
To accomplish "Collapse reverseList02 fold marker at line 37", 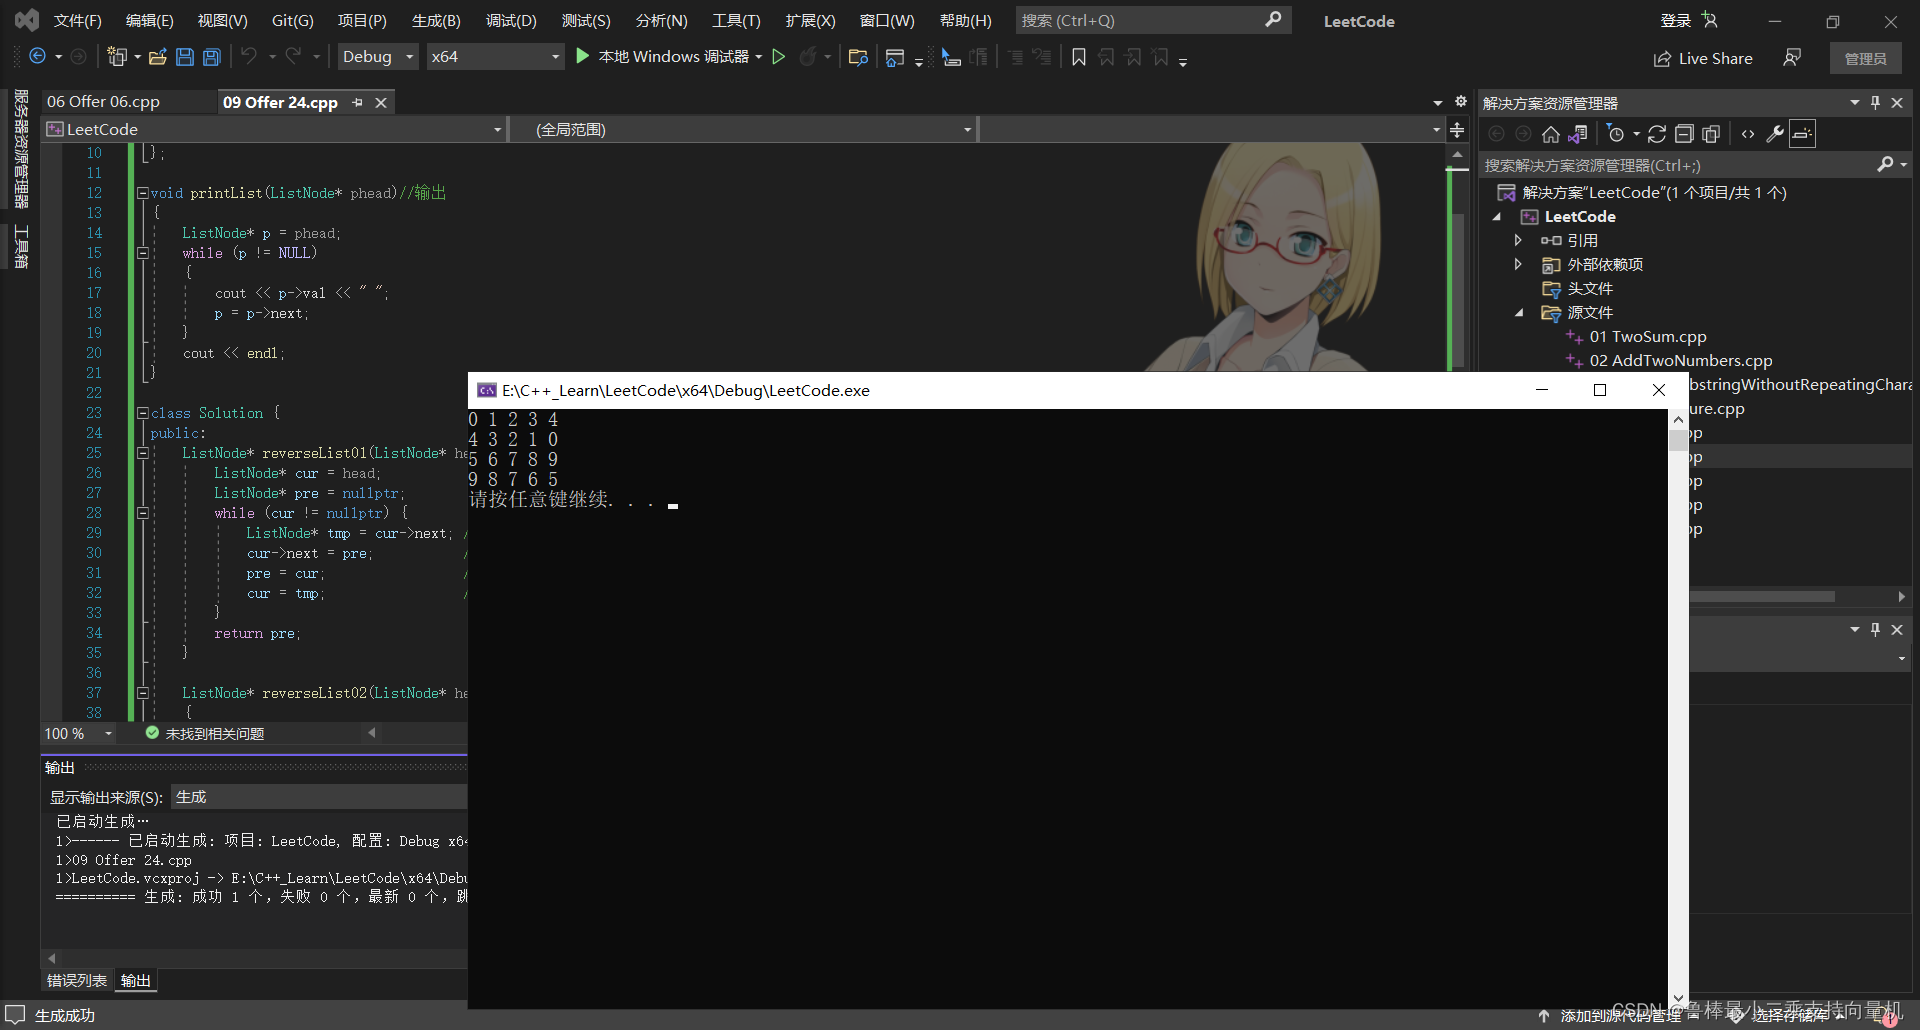I will [x=143, y=693].
